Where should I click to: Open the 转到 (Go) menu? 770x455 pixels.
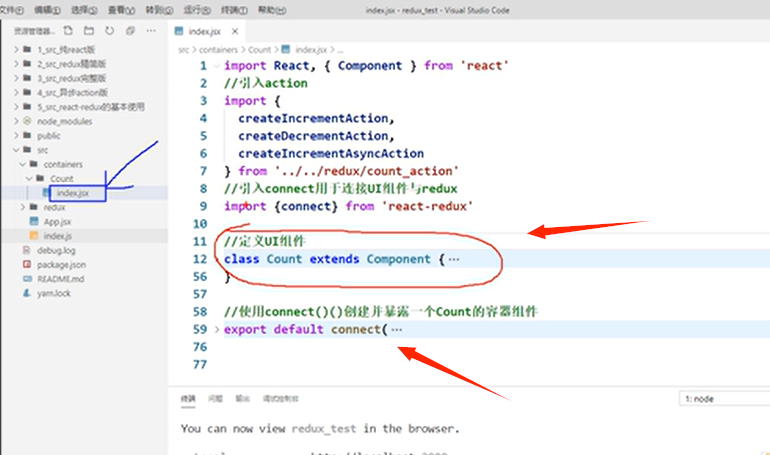(x=159, y=10)
